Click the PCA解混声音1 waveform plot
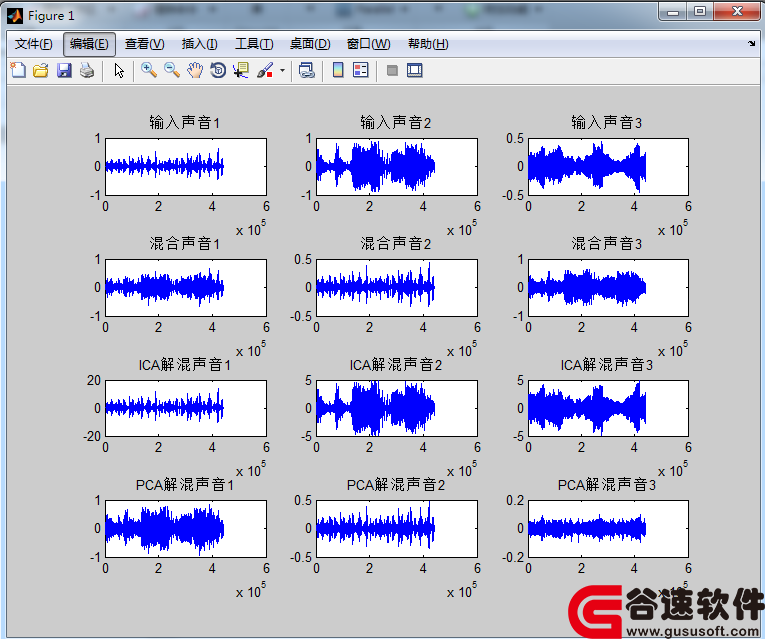 point(186,529)
